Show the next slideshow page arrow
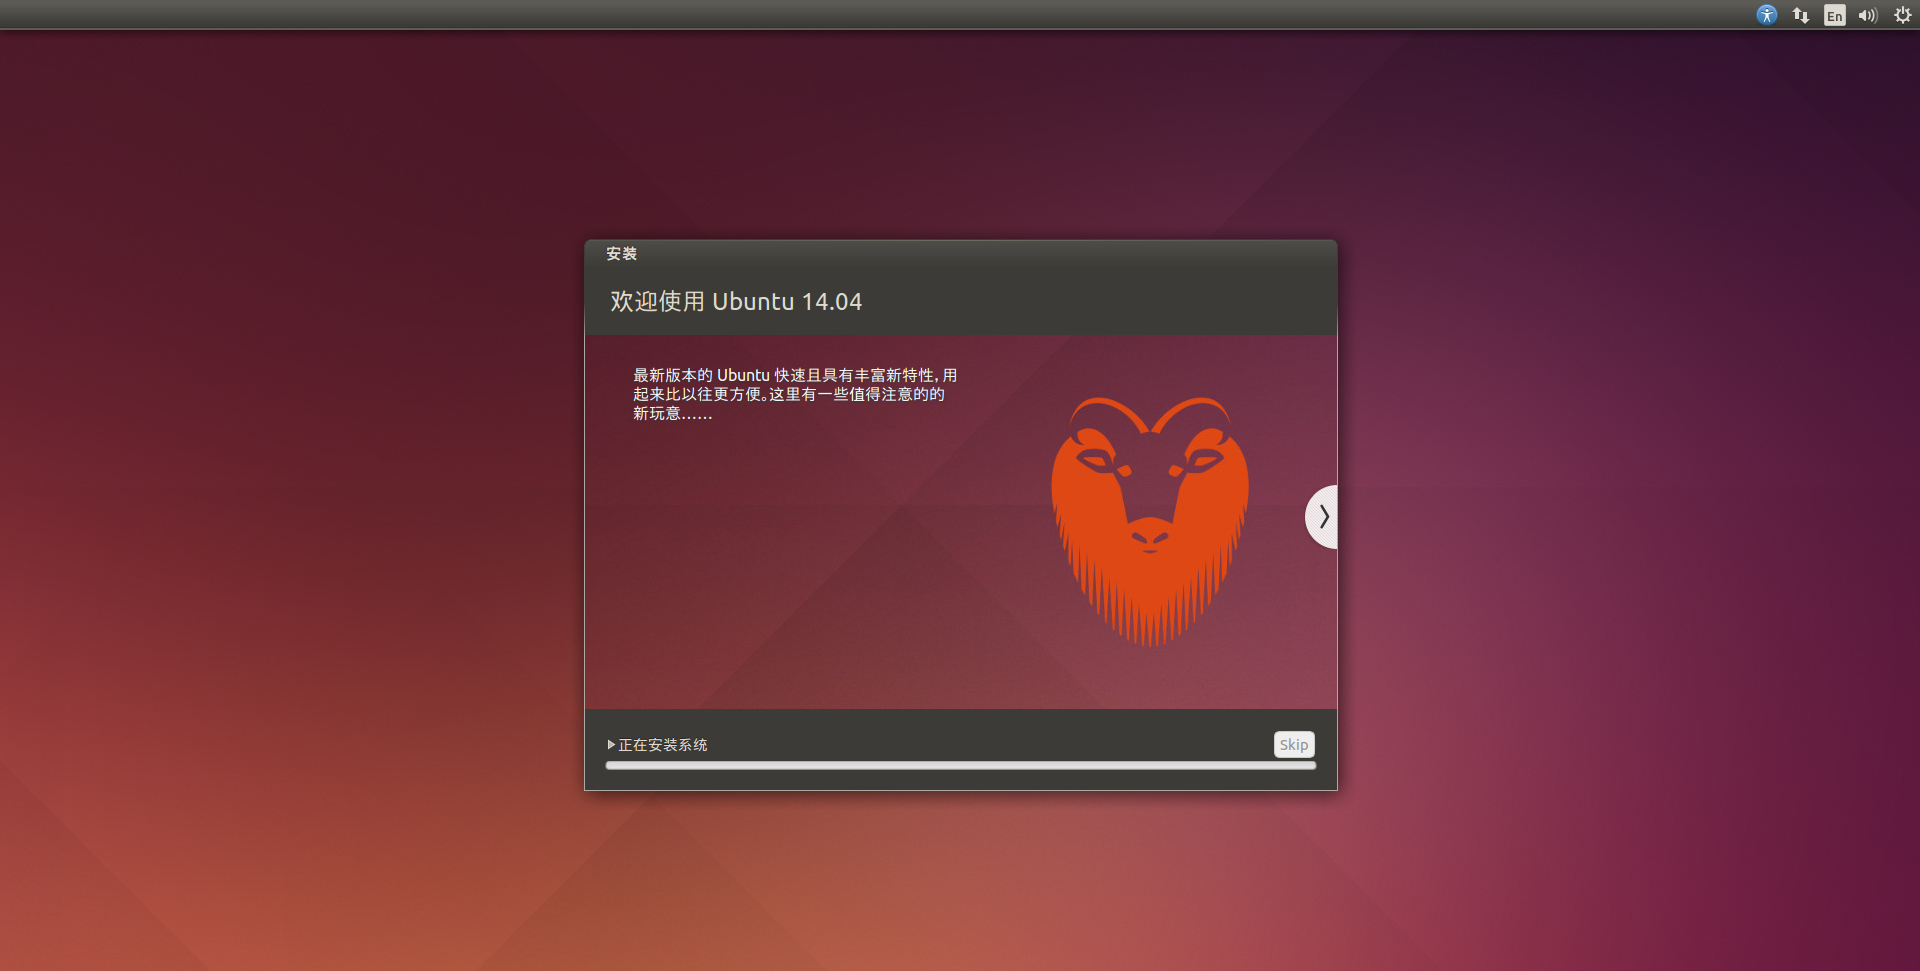Screen dimensions: 1920x971 tap(1322, 517)
